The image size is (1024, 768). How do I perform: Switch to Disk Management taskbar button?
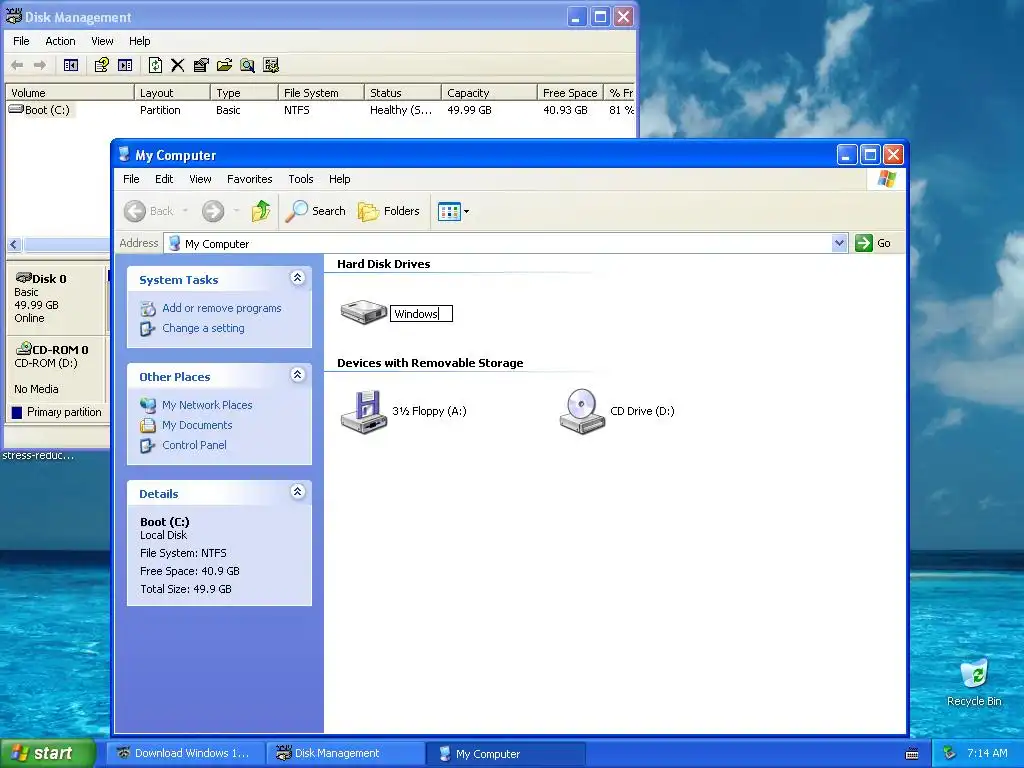pyautogui.click(x=345, y=754)
